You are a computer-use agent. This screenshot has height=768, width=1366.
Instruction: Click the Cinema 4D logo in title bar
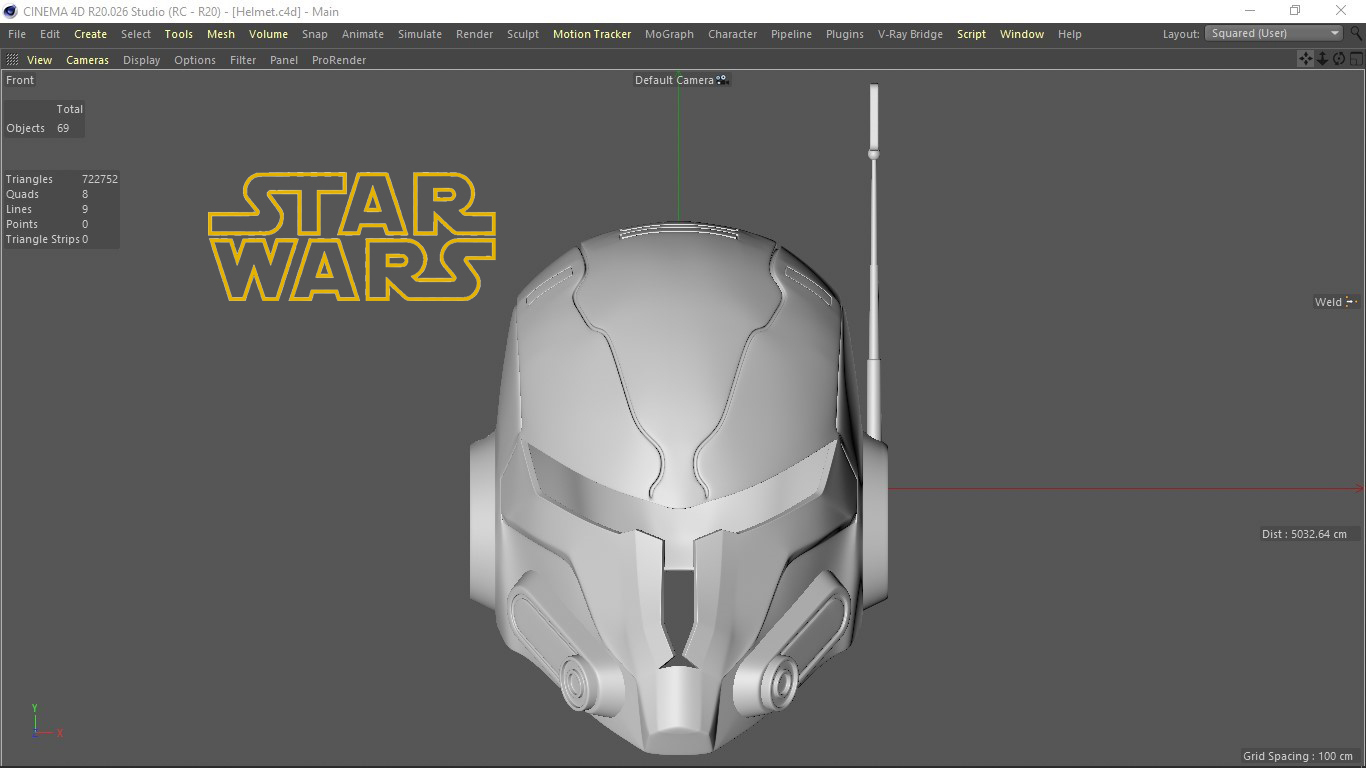pos(10,11)
